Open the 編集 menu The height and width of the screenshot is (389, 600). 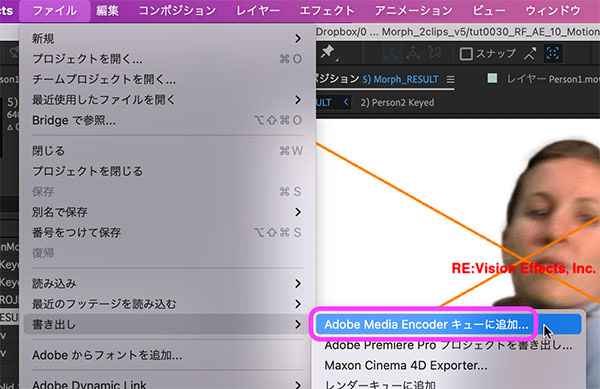coord(107,11)
